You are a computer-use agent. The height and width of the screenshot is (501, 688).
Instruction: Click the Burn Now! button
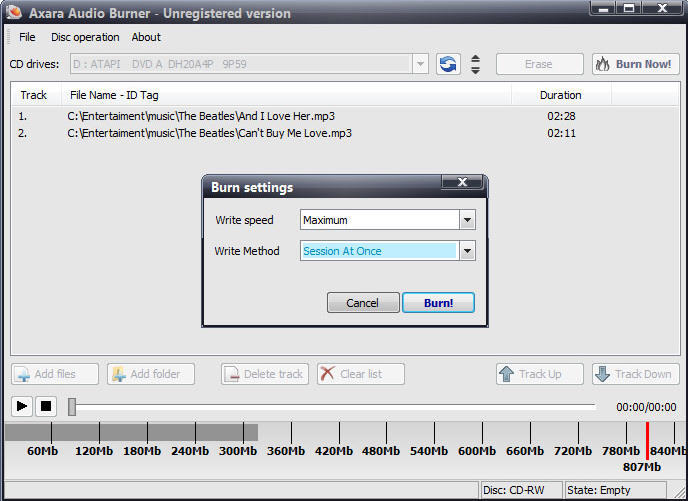tap(636, 64)
